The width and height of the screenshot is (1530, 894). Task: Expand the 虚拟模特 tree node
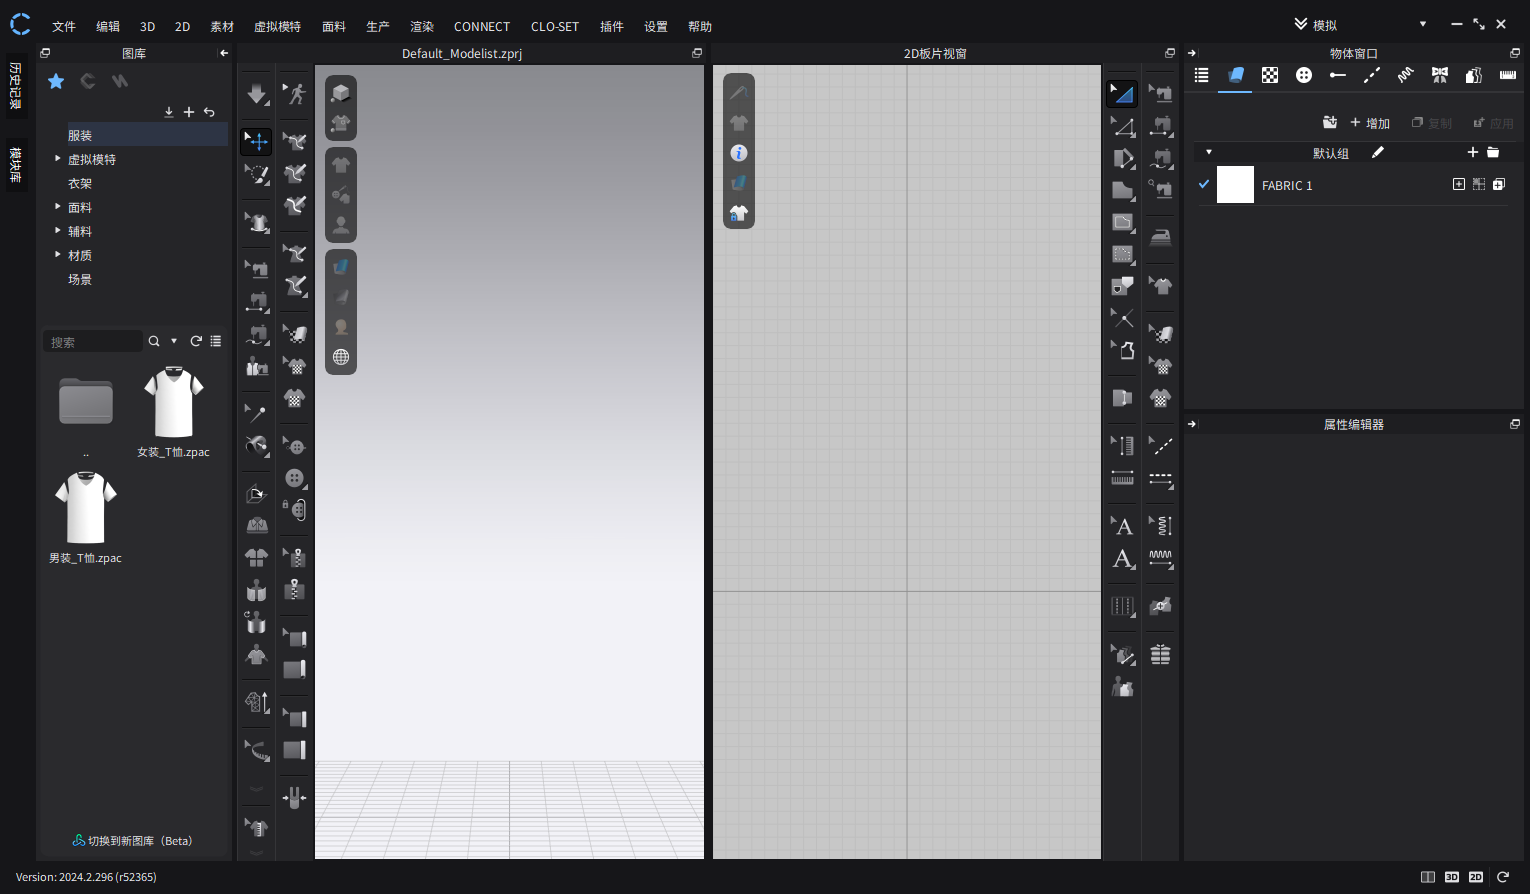[58, 159]
